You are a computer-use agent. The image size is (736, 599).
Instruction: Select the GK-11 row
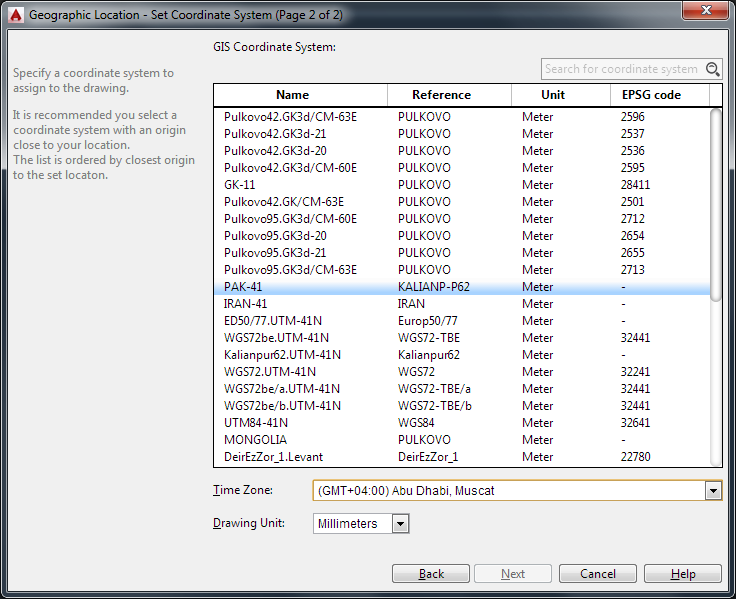(x=462, y=185)
